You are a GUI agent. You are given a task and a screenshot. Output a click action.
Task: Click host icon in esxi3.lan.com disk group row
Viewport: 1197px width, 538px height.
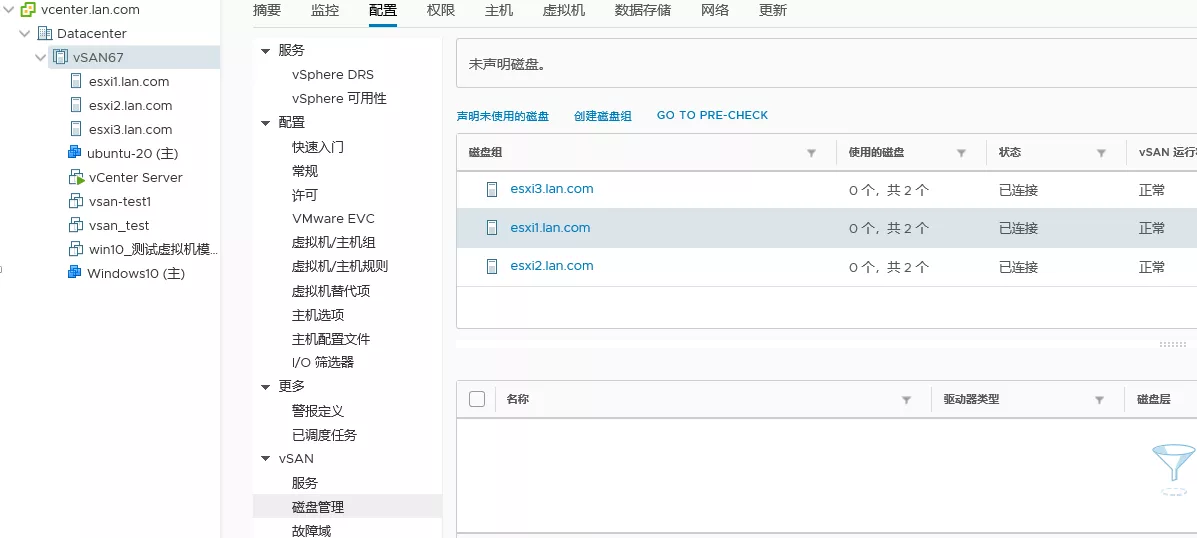click(492, 189)
